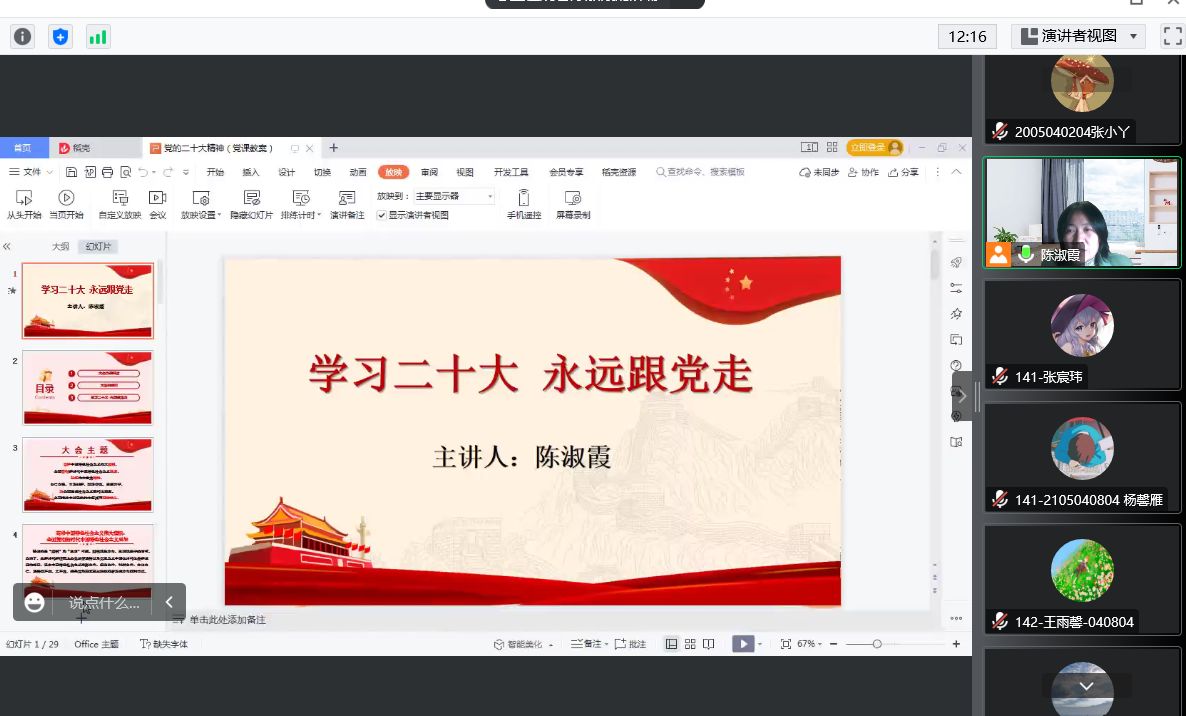Open 自定义放映 custom show
Image resolution: width=1186 pixels, height=716 pixels.
(120, 198)
